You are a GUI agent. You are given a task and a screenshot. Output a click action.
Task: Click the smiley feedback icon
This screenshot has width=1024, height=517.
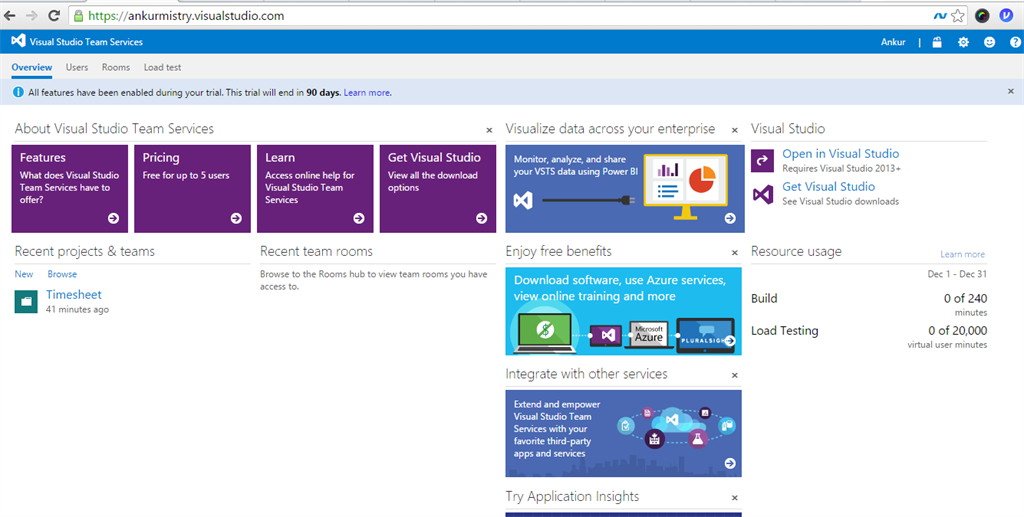pos(990,42)
